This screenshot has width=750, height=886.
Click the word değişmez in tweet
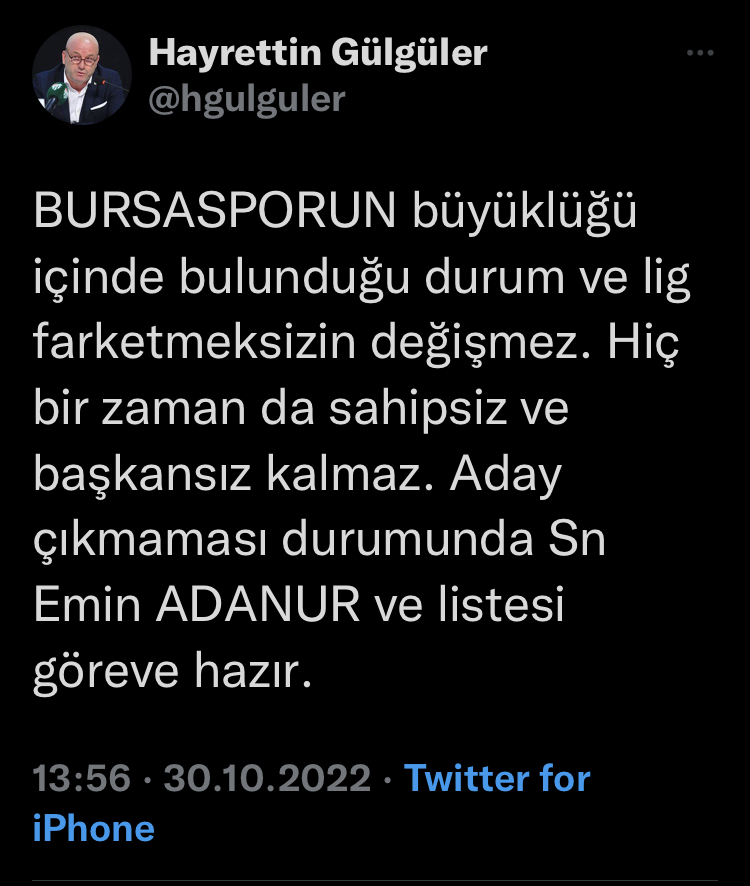(x=480, y=344)
